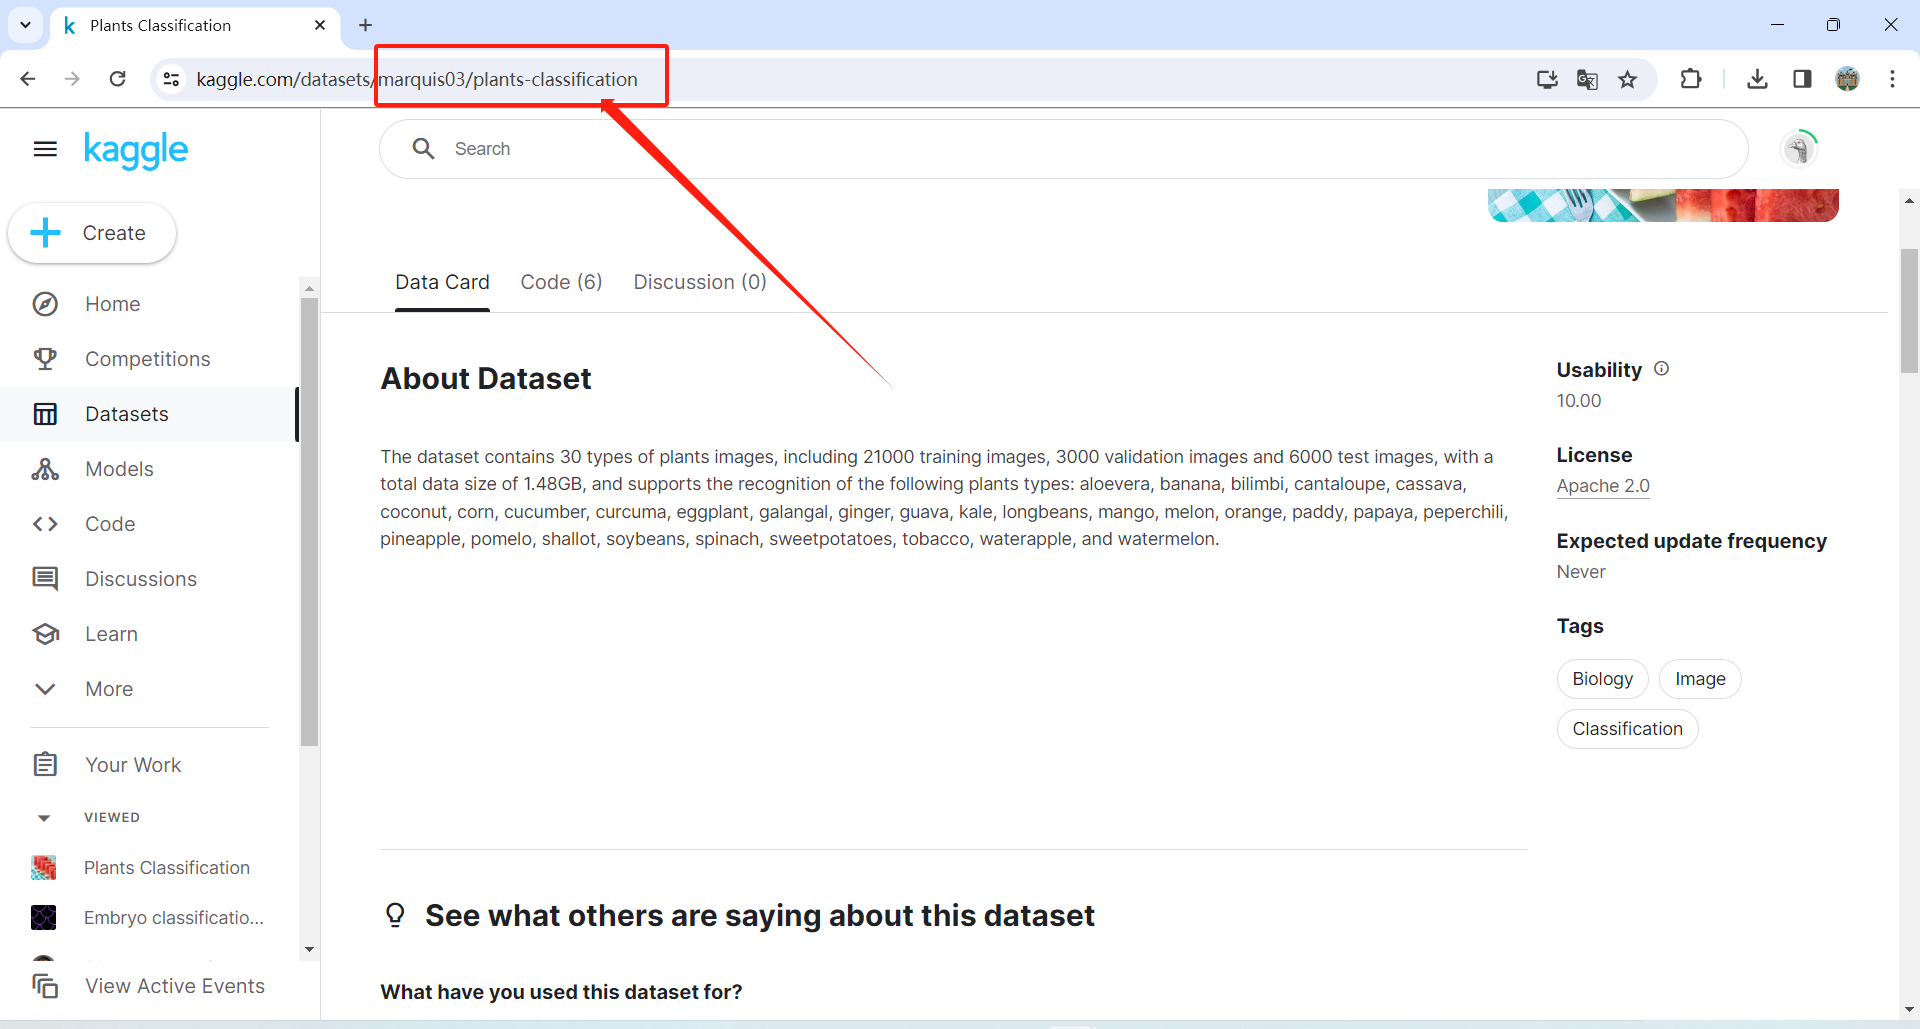Click the Competitions trophy icon
Screen dimensions: 1920x1029
click(x=45, y=359)
